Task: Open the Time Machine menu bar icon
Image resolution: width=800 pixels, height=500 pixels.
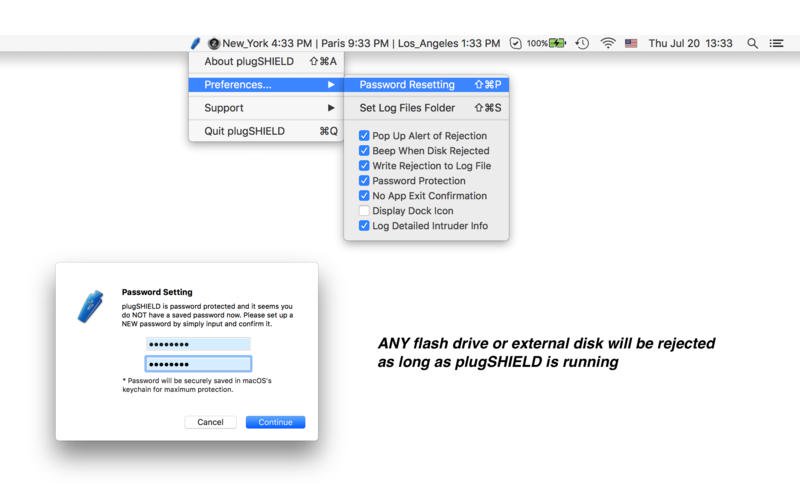Action: (582, 43)
